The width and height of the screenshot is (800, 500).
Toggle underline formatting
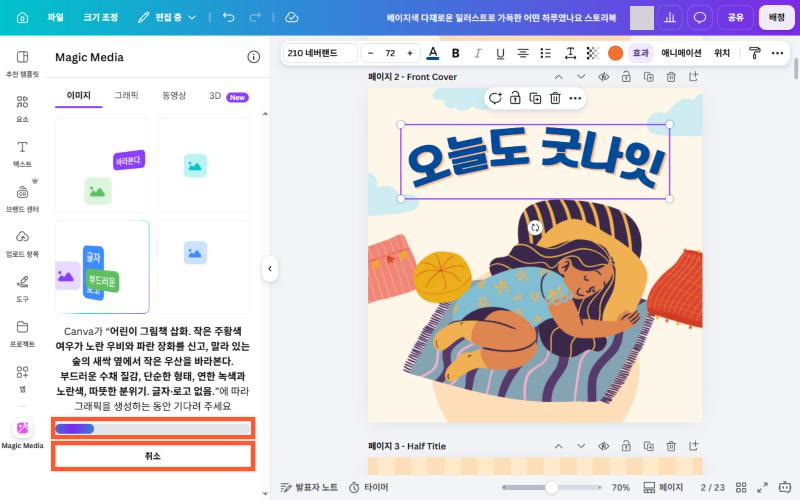tap(501, 53)
